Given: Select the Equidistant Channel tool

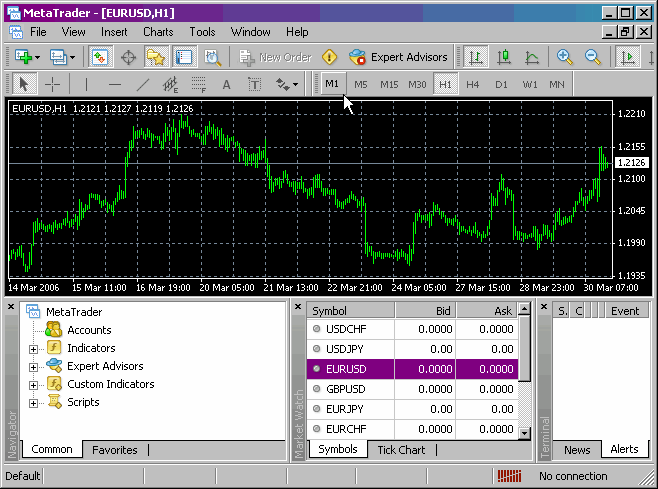Looking at the screenshot, I should click(x=170, y=84).
